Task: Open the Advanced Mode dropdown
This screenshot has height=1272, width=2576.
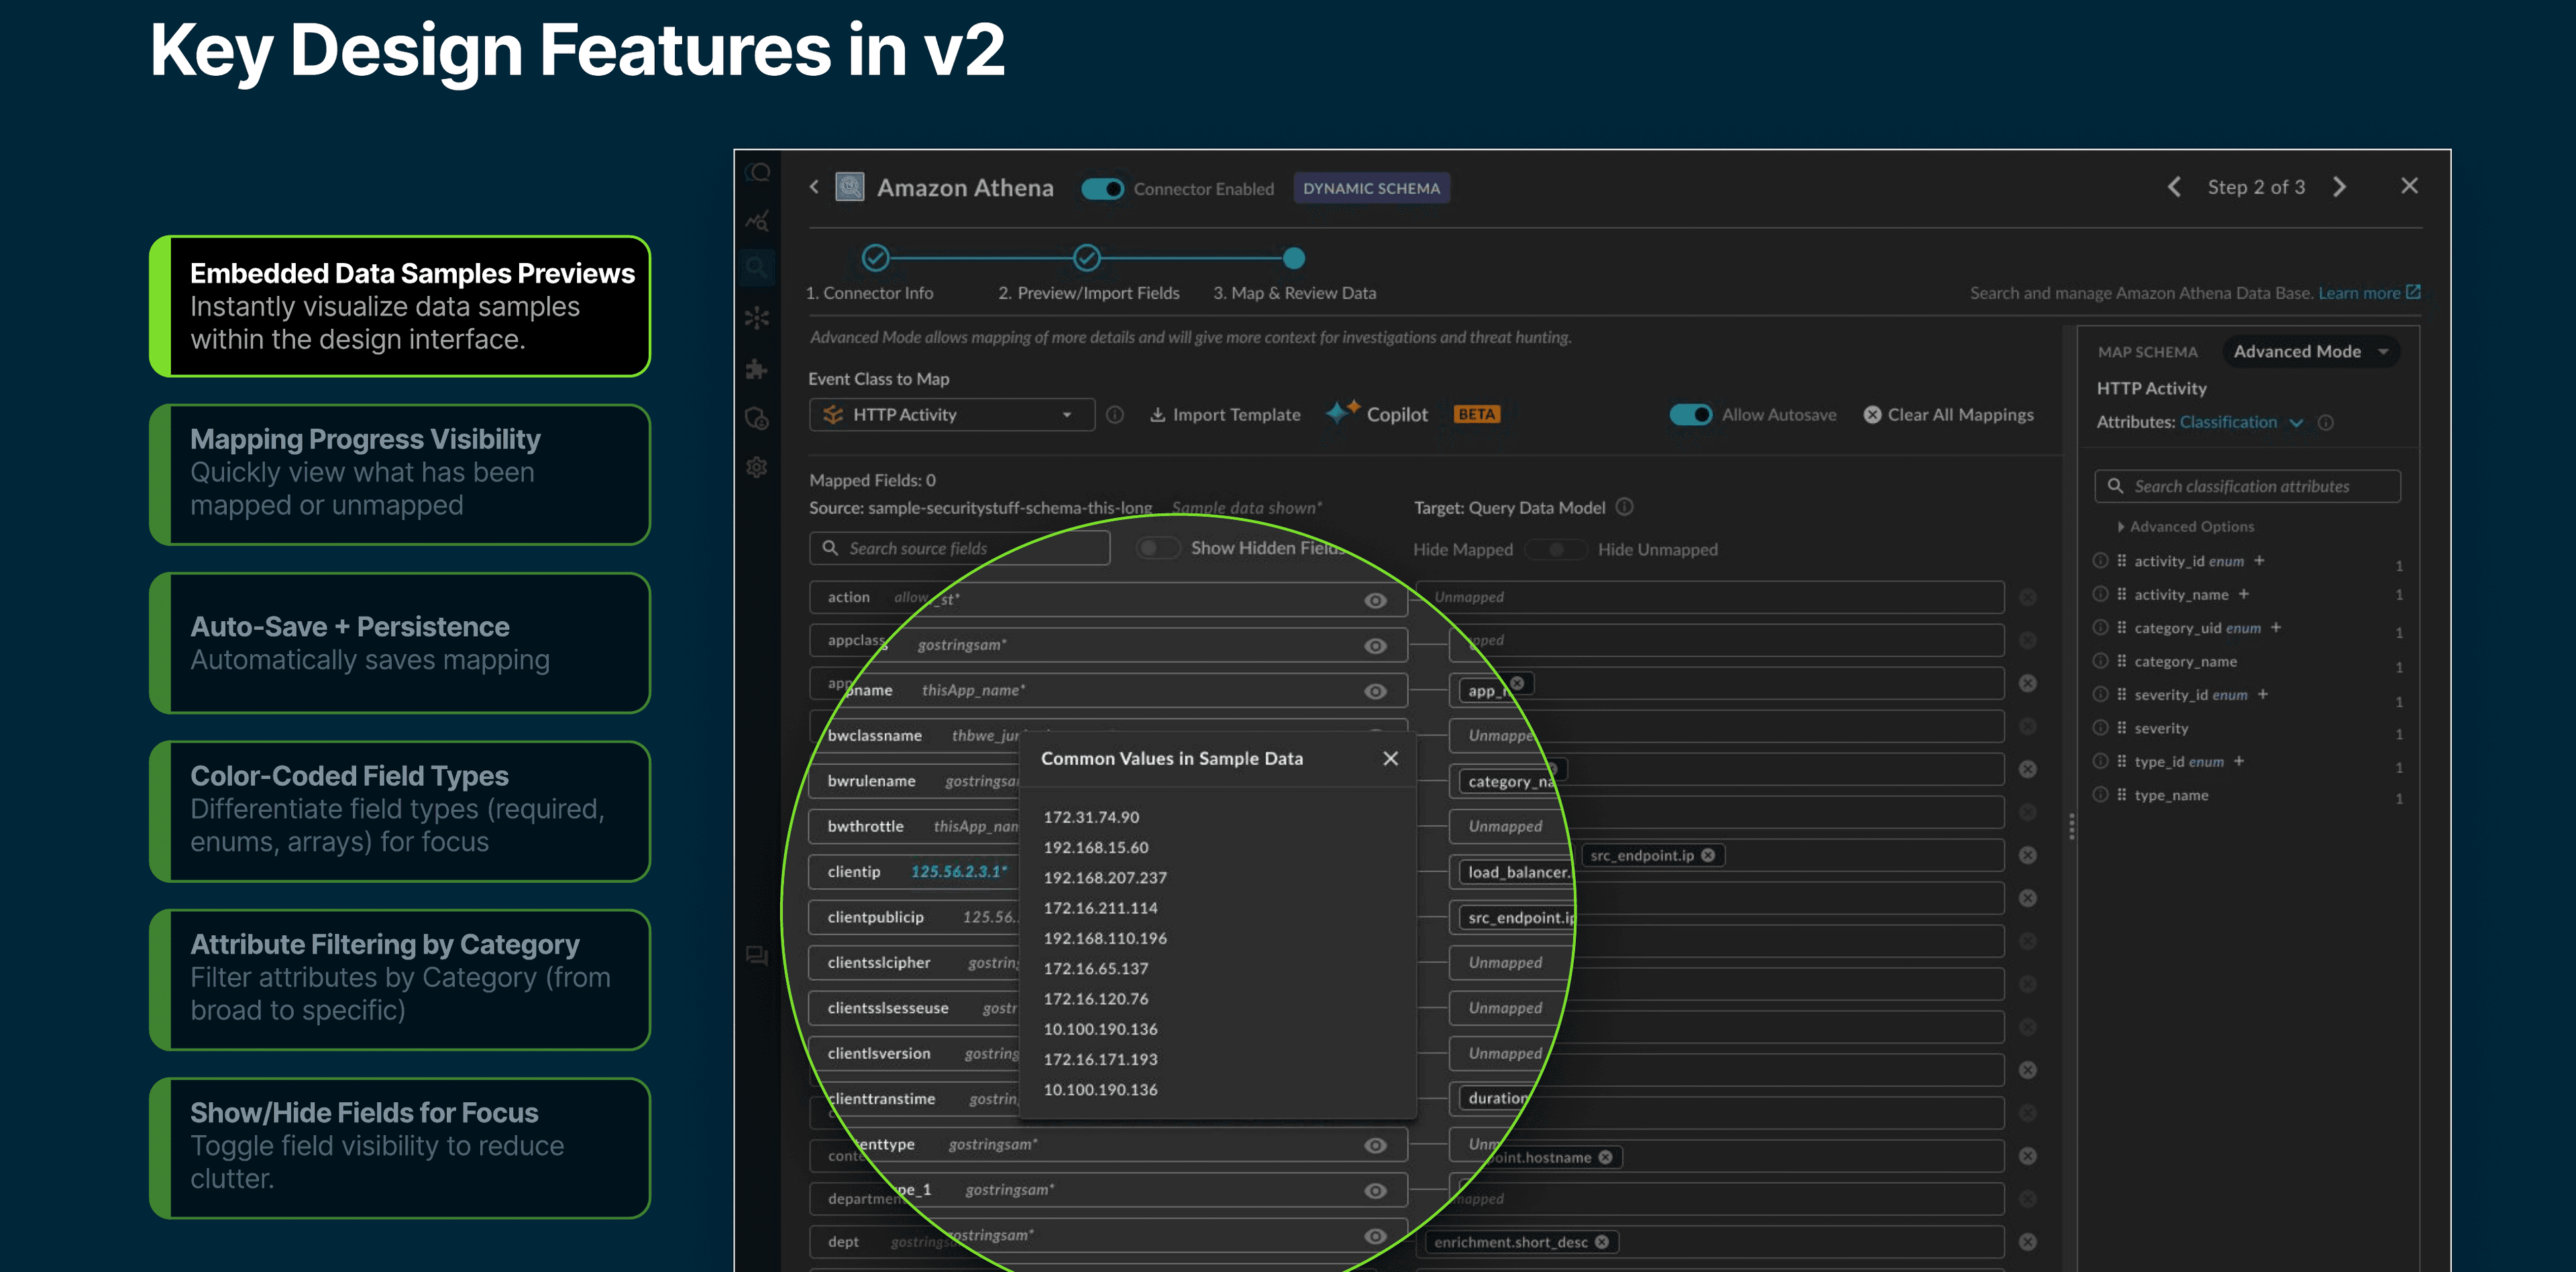Action: [x=2310, y=351]
